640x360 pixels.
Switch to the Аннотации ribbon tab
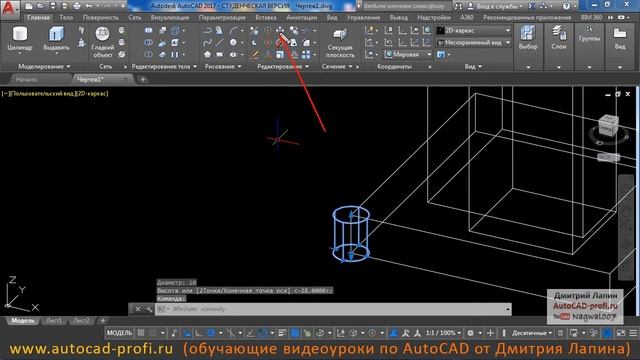(302, 18)
